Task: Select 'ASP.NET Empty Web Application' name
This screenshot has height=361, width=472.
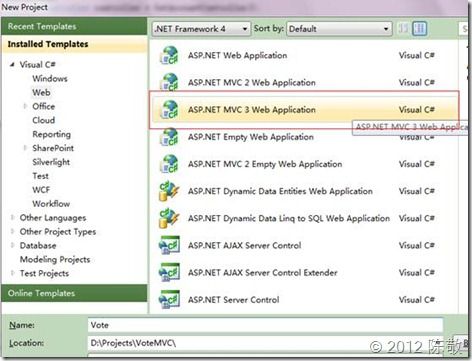Action: click(251, 137)
